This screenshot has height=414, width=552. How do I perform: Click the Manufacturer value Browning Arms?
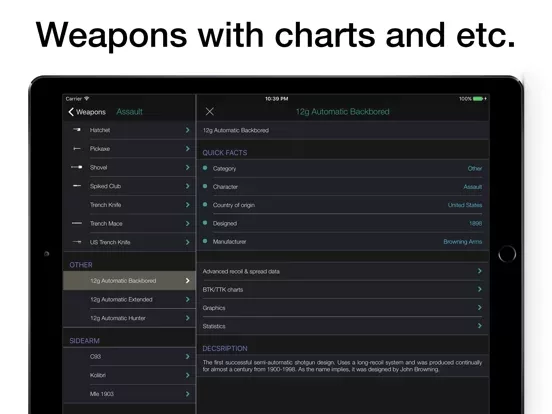click(x=463, y=242)
